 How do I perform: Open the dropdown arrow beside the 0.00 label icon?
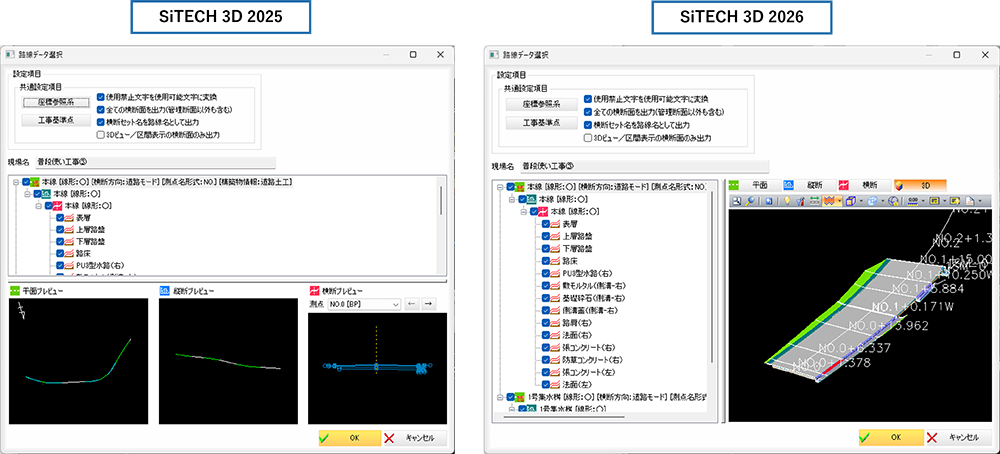(923, 201)
